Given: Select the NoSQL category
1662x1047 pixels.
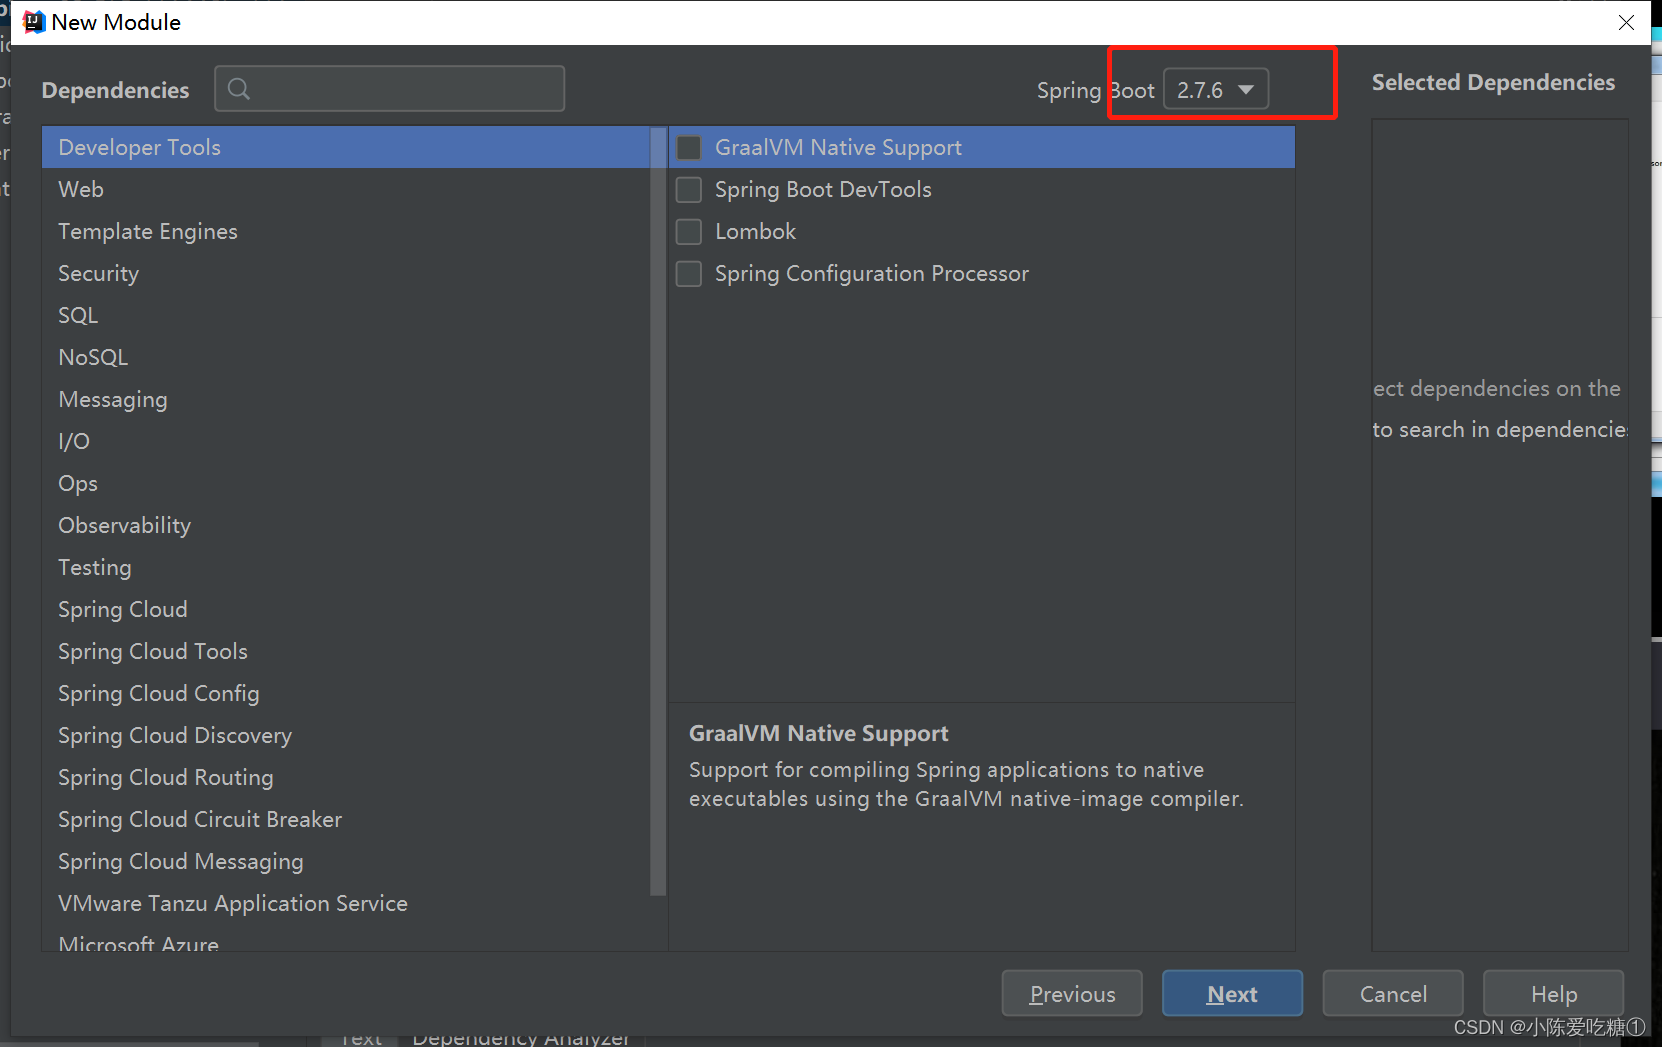Looking at the screenshot, I should pyautogui.click(x=346, y=357).
